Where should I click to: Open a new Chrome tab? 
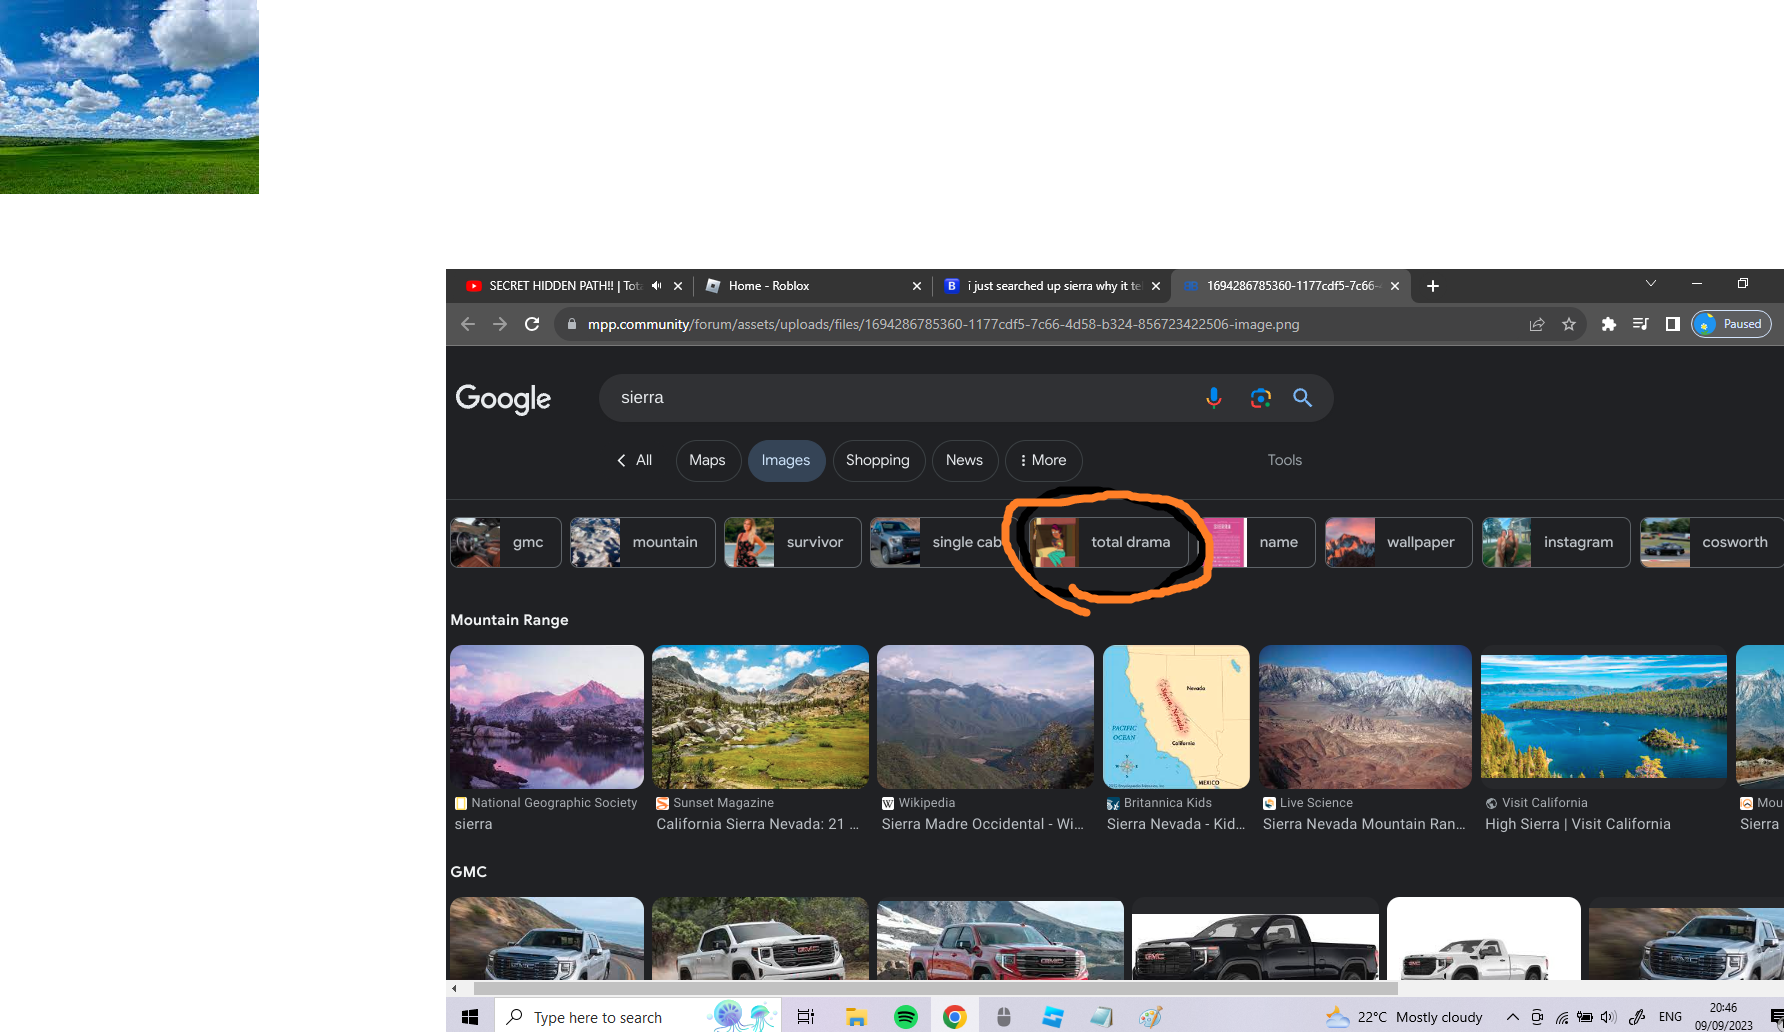[x=1433, y=286]
